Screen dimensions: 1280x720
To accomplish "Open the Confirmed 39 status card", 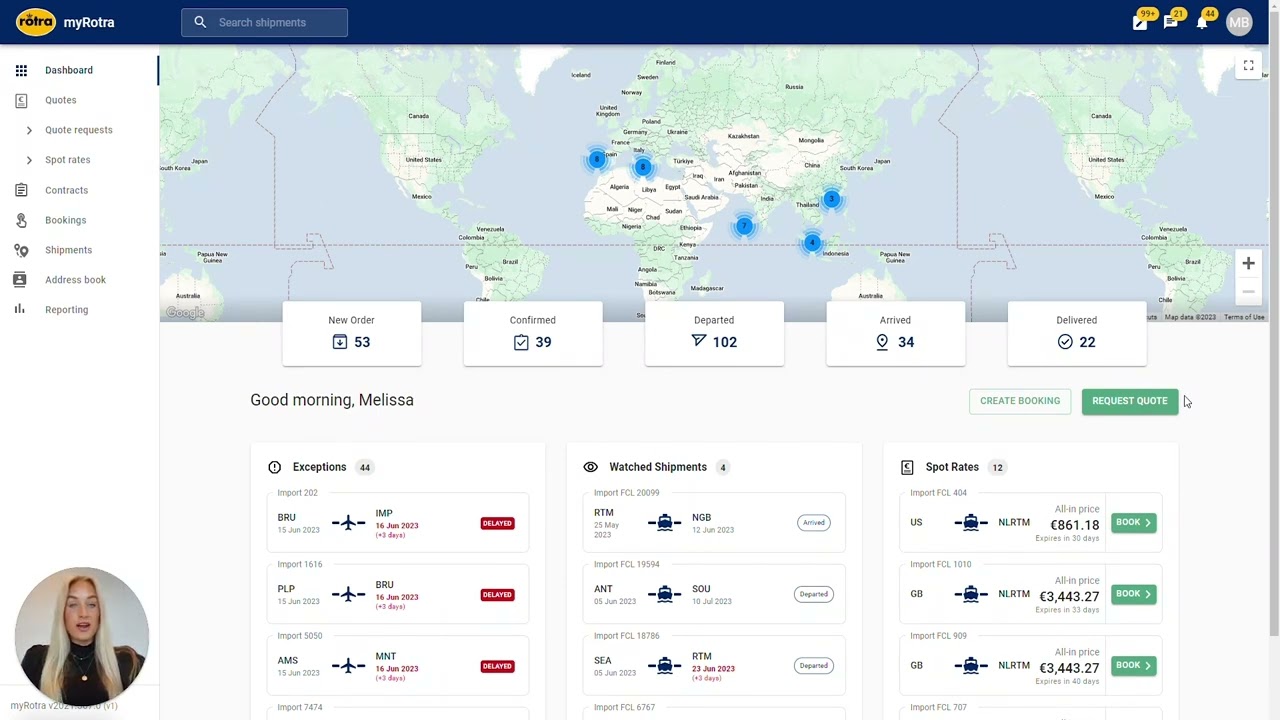I will pyautogui.click(x=533, y=332).
